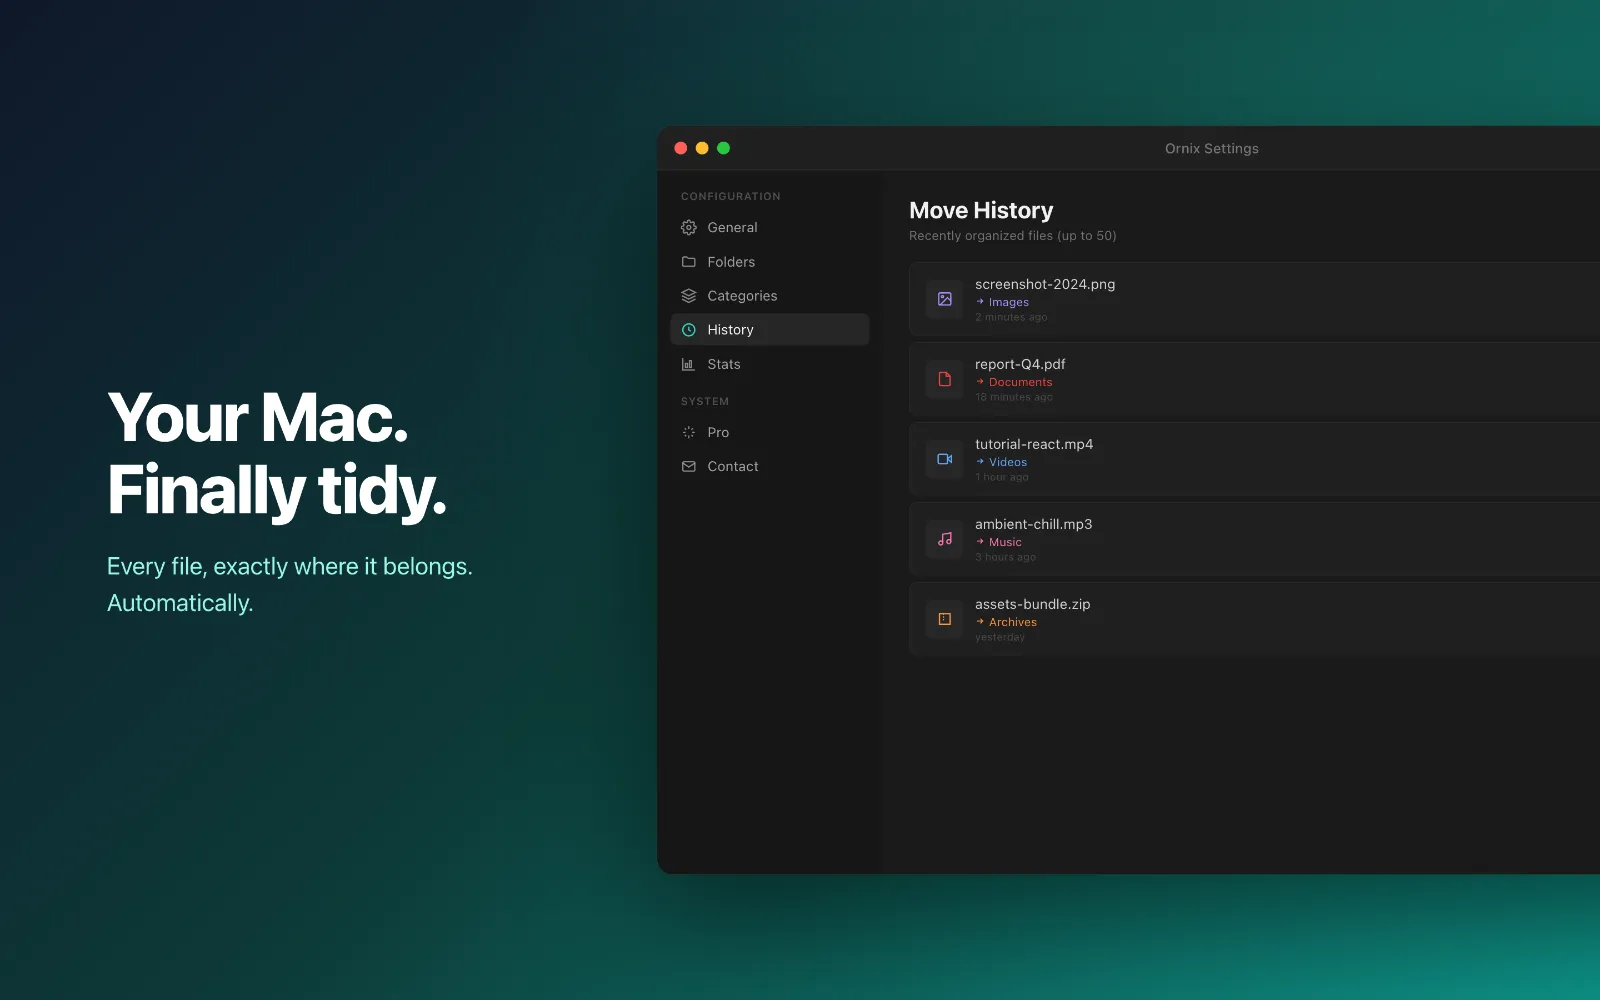Viewport: 1600px width, 1000px height.
Task: Select the report-Q4.pdf file name
Action: (x=1020, y=364)
